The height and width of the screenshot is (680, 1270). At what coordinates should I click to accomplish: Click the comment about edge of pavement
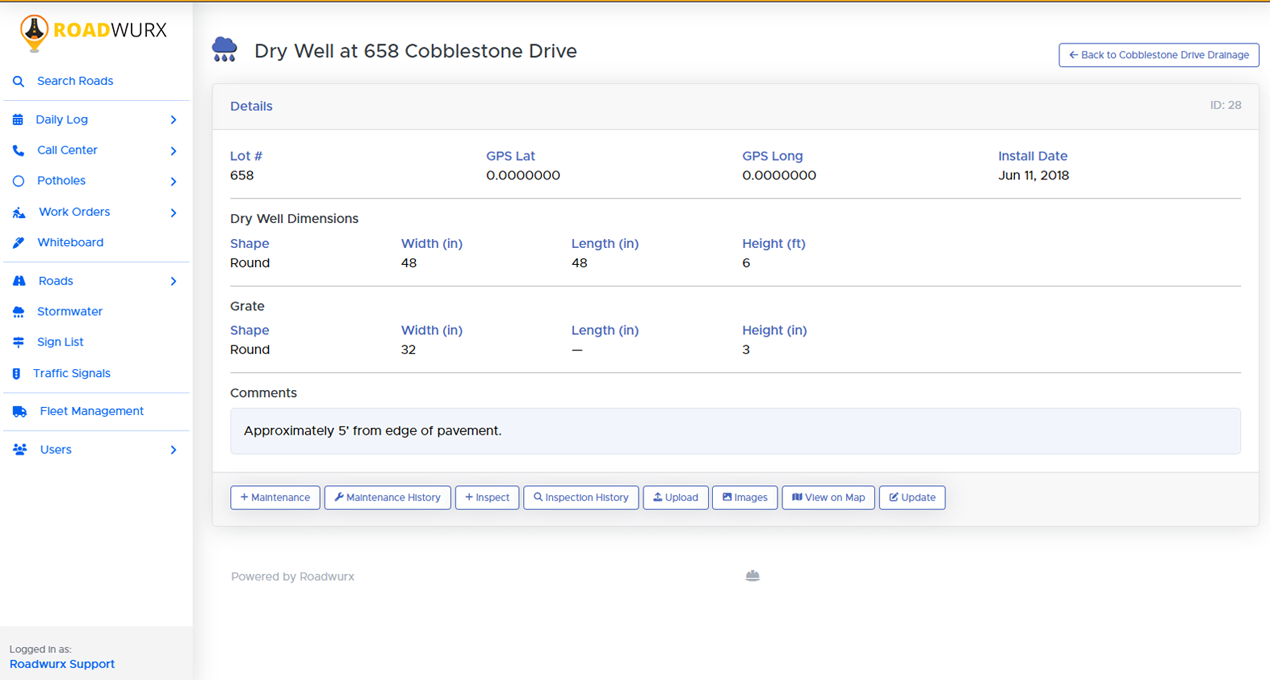372,431
